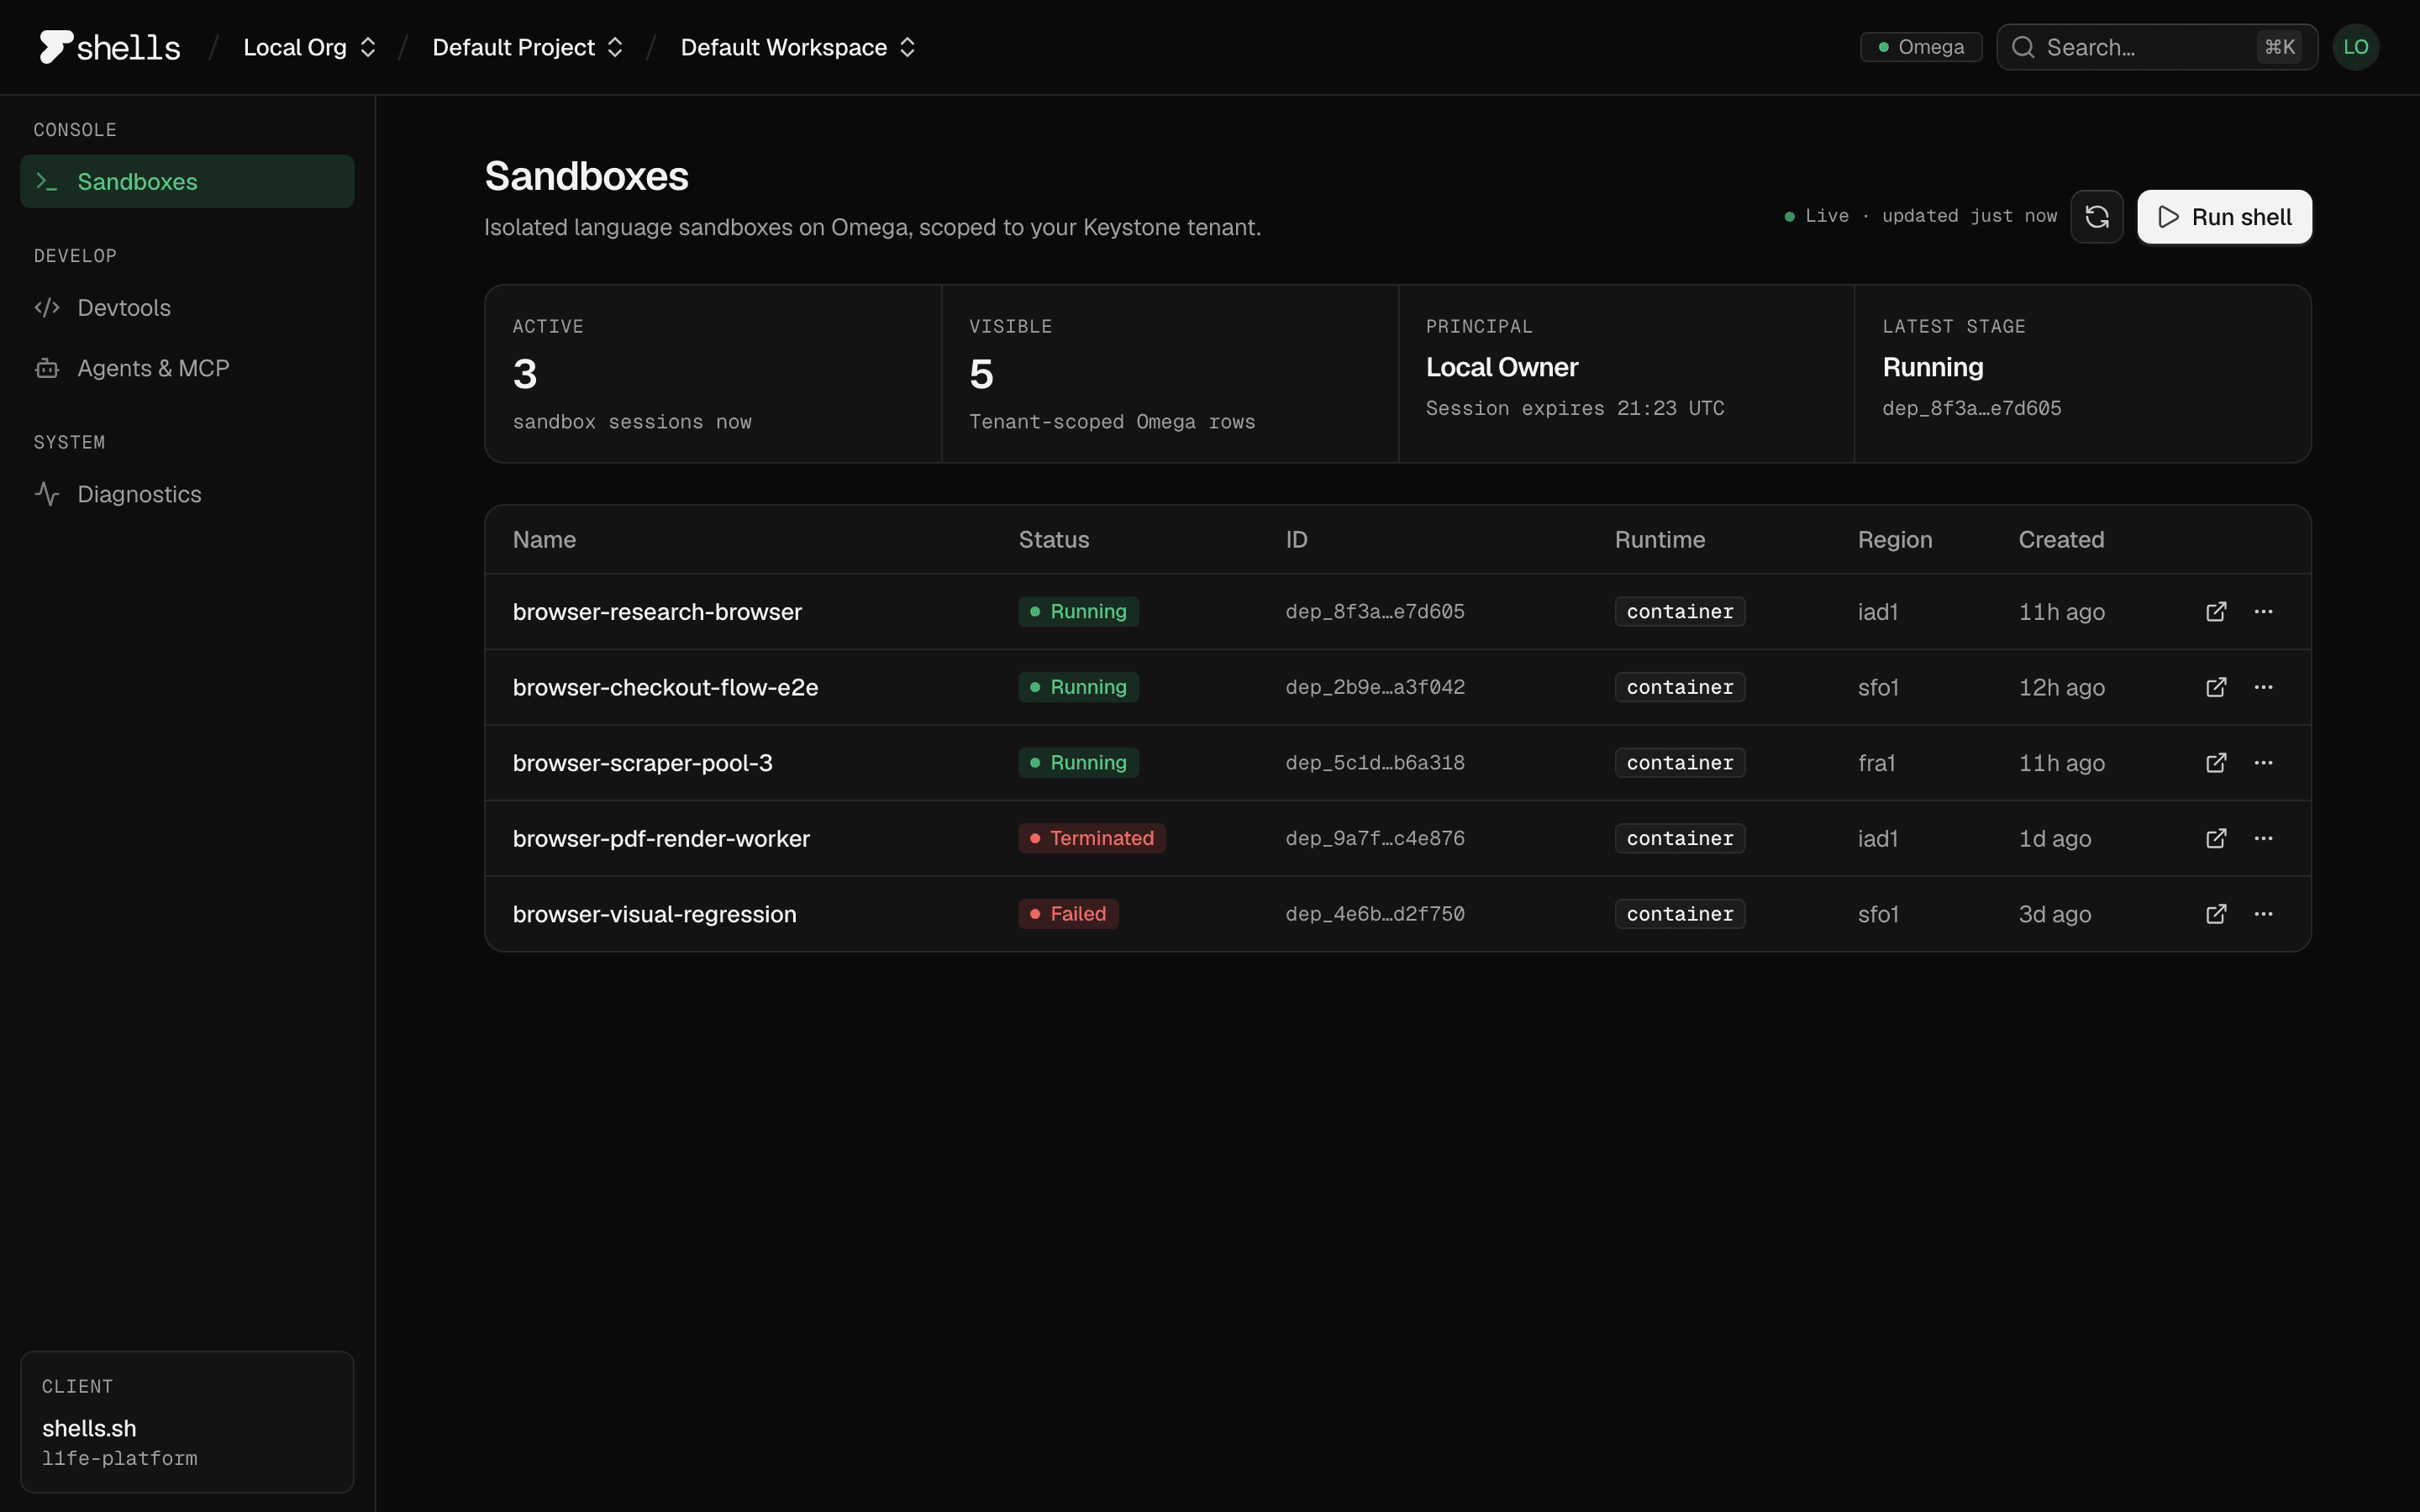The width and height of the screenshot is (2420, 1512).
Task: Select the browser-visual-regression row name
Action: tap(654, 914)
